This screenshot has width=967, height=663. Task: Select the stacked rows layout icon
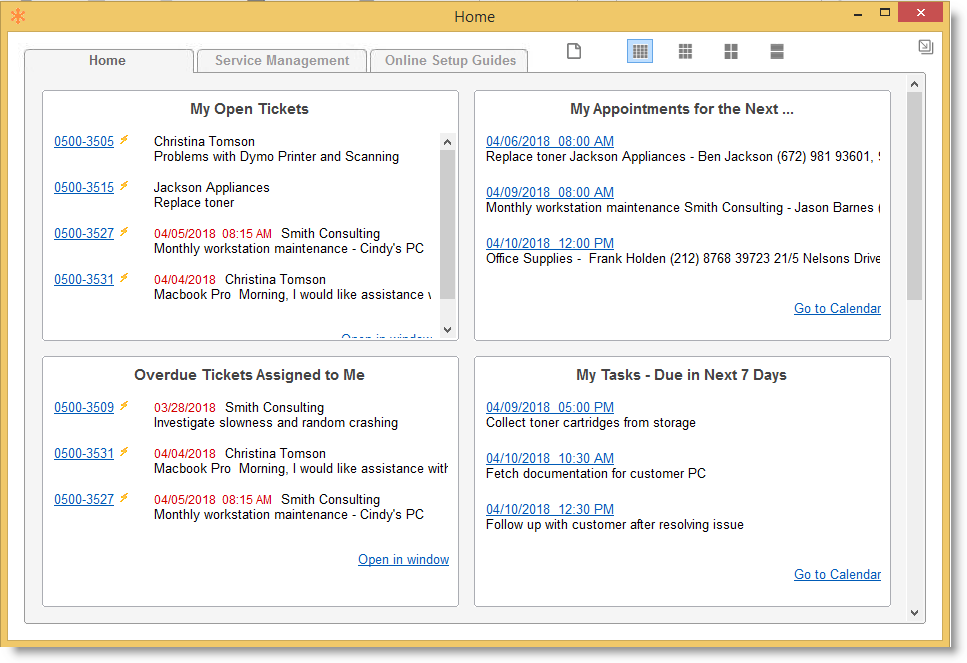[777, 51]
